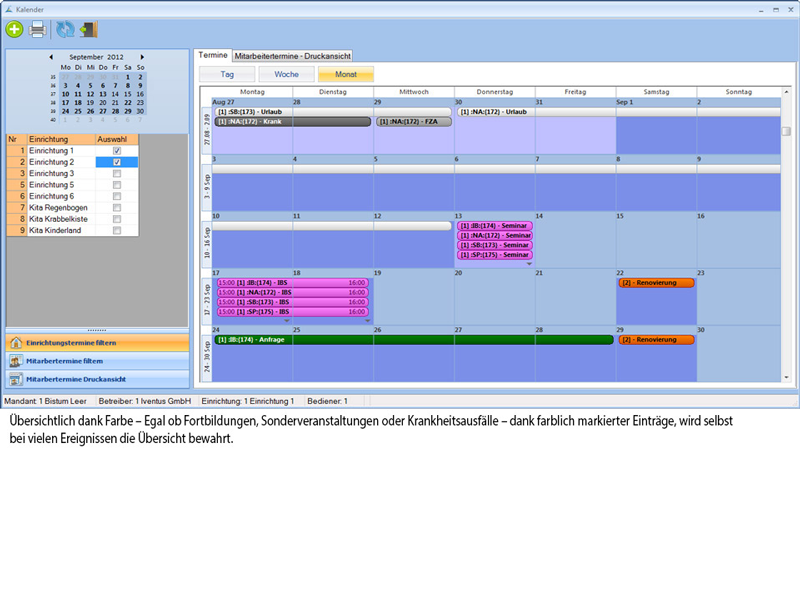800x600 pixels.
Task: Click house icon beside Einrichtungstermine filtern
Action: (x=16, y=343)
